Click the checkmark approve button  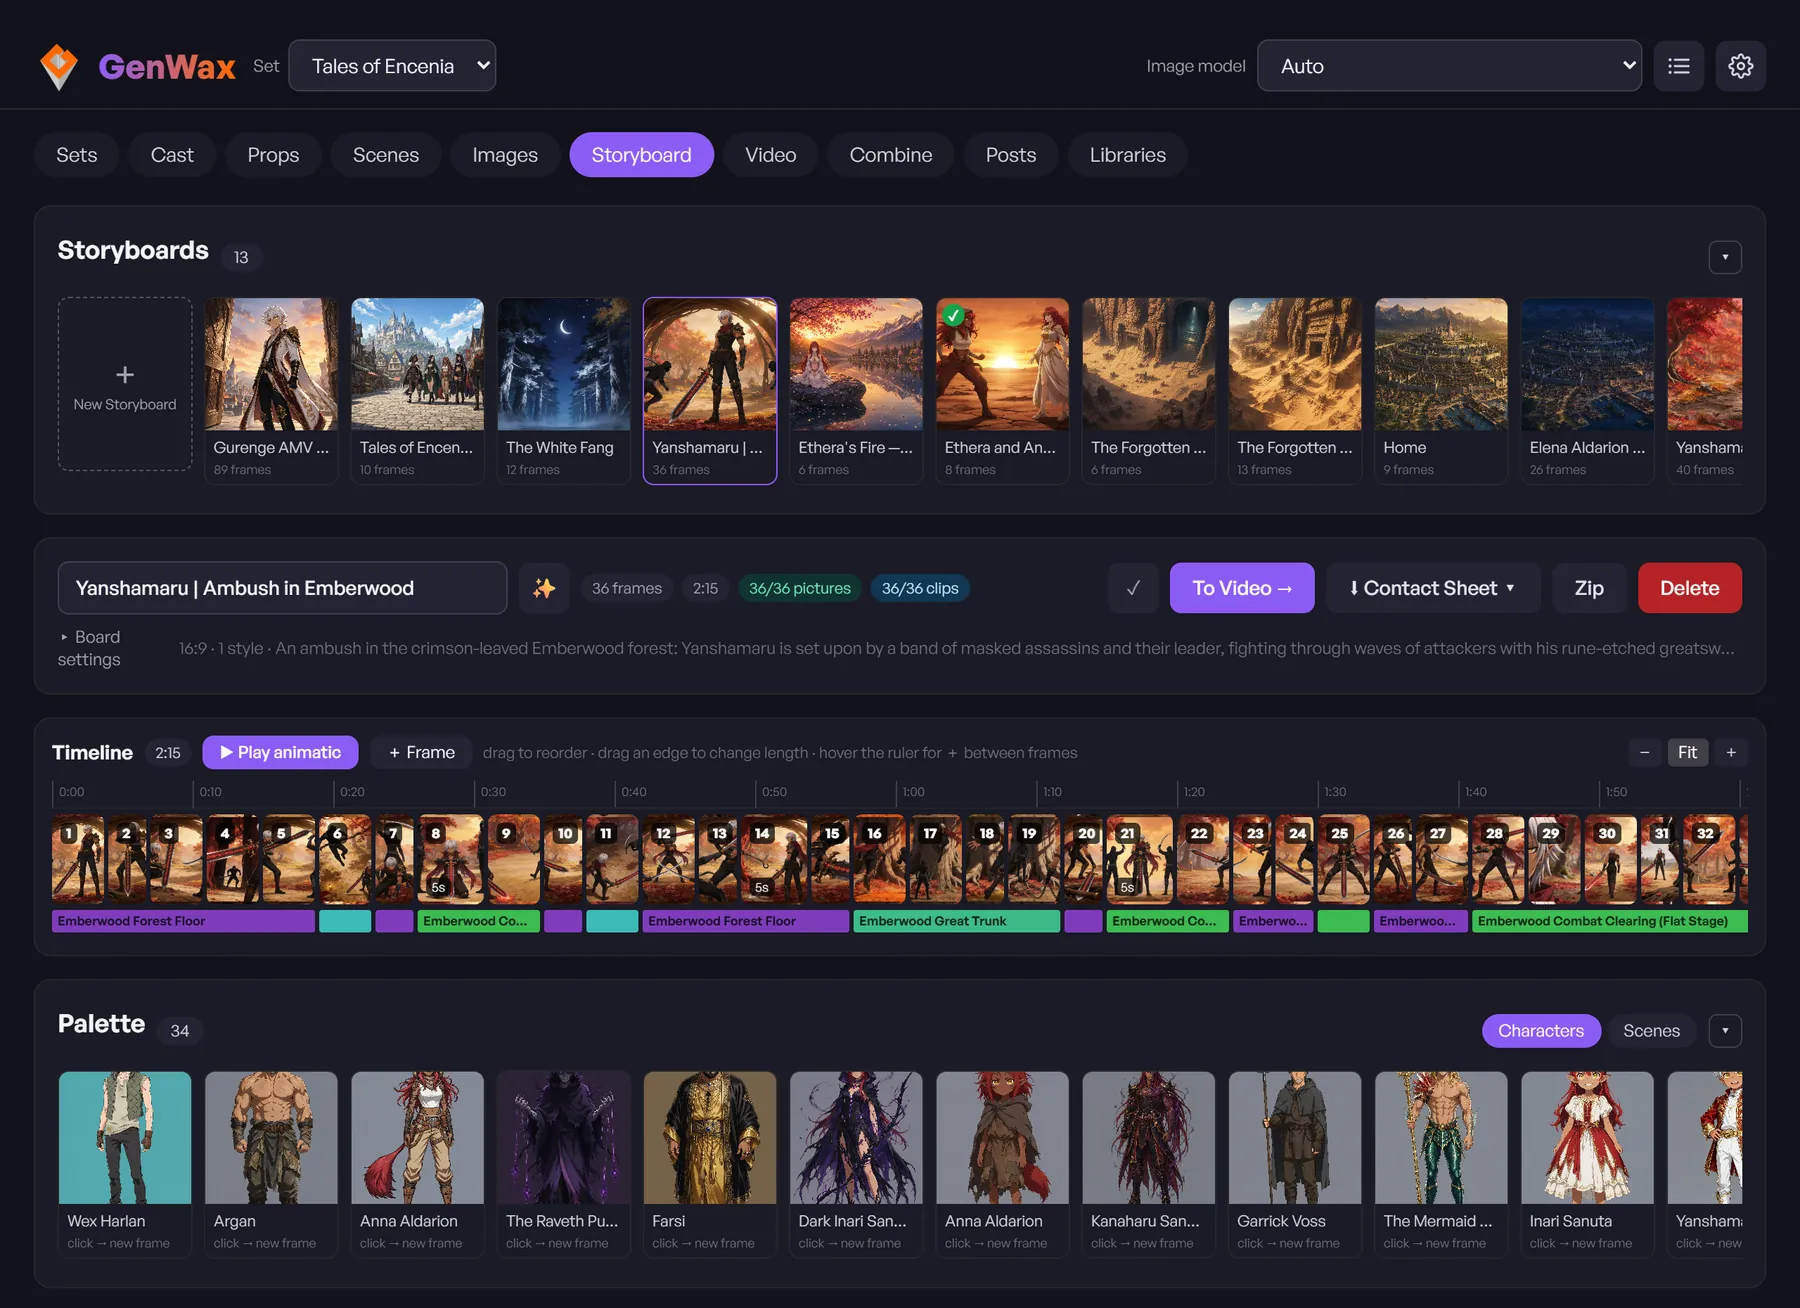pyautogui.click(x=1133, y=588)
